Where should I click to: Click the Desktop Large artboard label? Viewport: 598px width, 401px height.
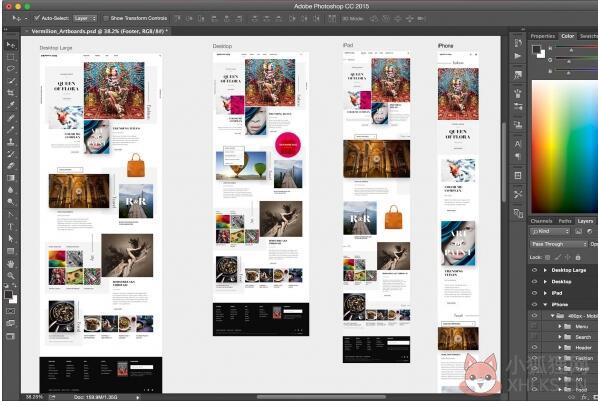56,48
